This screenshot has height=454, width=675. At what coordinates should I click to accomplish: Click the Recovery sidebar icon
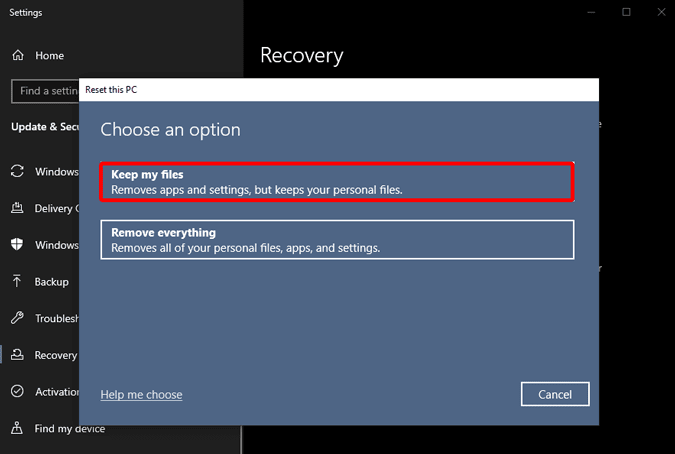[x=17, y=355]
